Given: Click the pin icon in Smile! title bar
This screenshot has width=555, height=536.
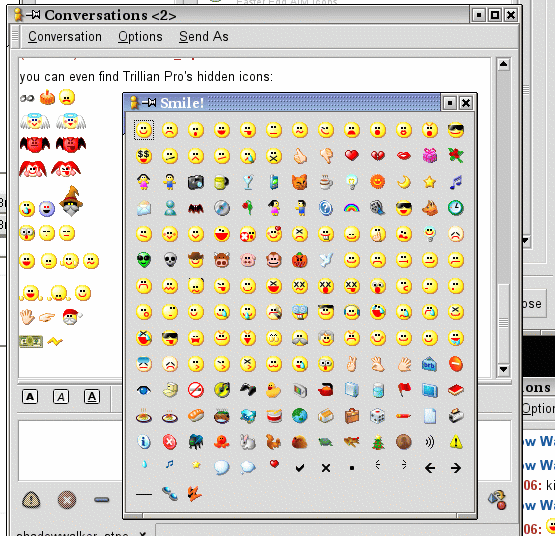Looking at the screenshot, I should coord(149,103).
